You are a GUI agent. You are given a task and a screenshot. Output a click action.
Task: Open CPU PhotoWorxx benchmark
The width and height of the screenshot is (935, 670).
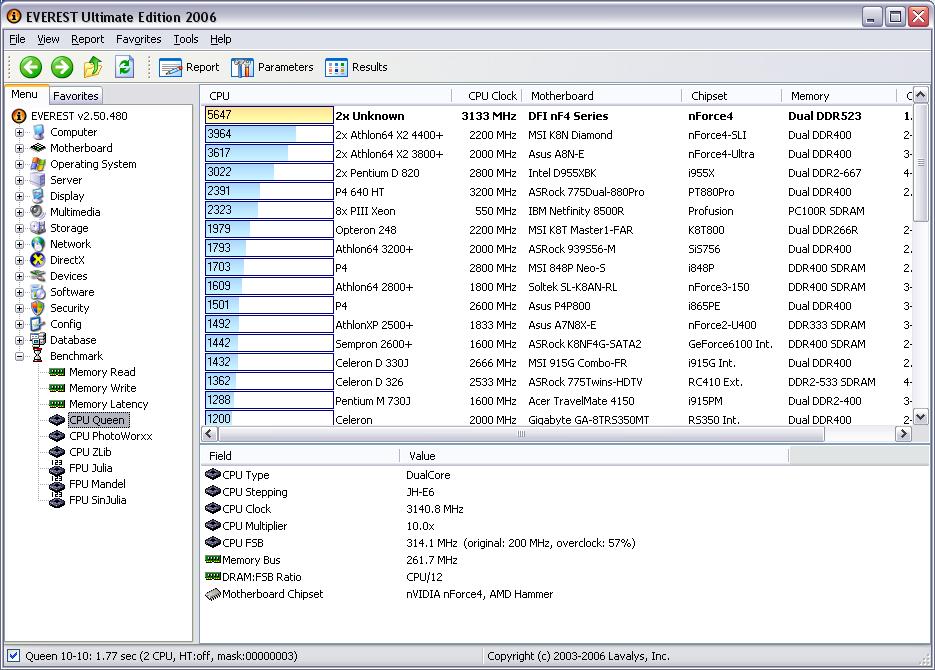point(111,436)
